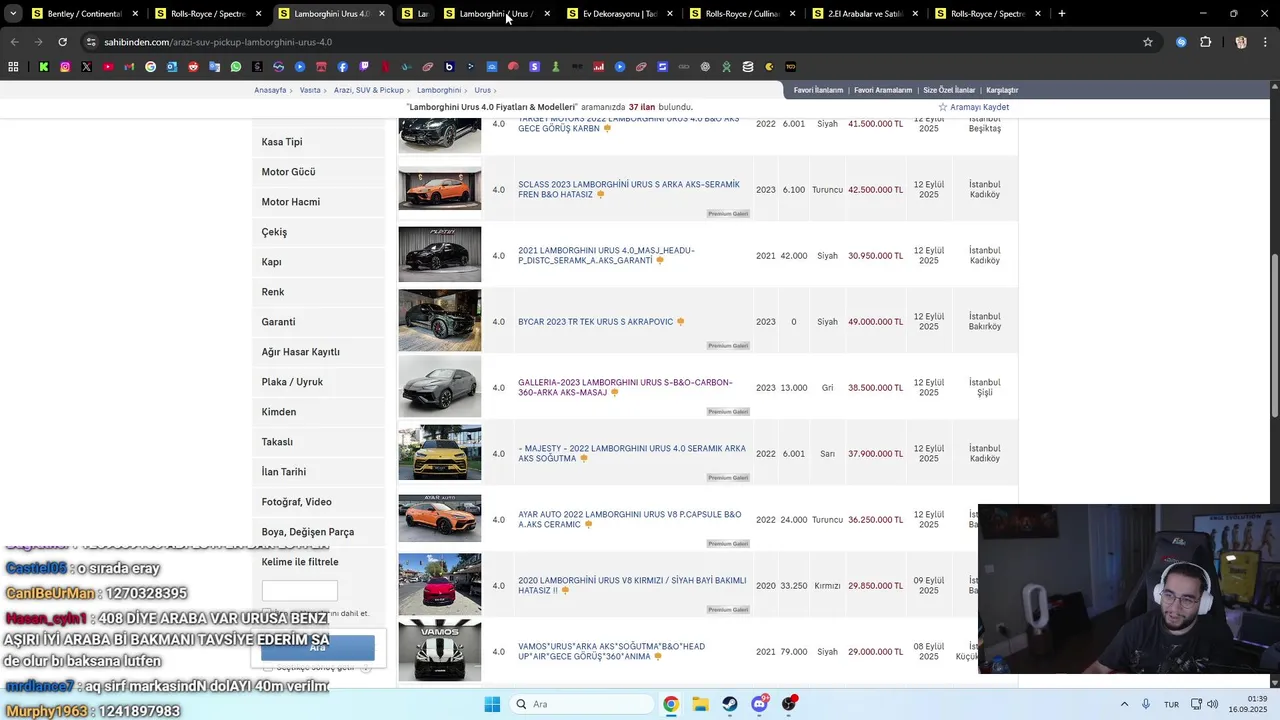Image resolution: width=1280 pixels, height=720 pixels.
Task: Go back with the browser back arrow
Action: click(x=14, y=42)
